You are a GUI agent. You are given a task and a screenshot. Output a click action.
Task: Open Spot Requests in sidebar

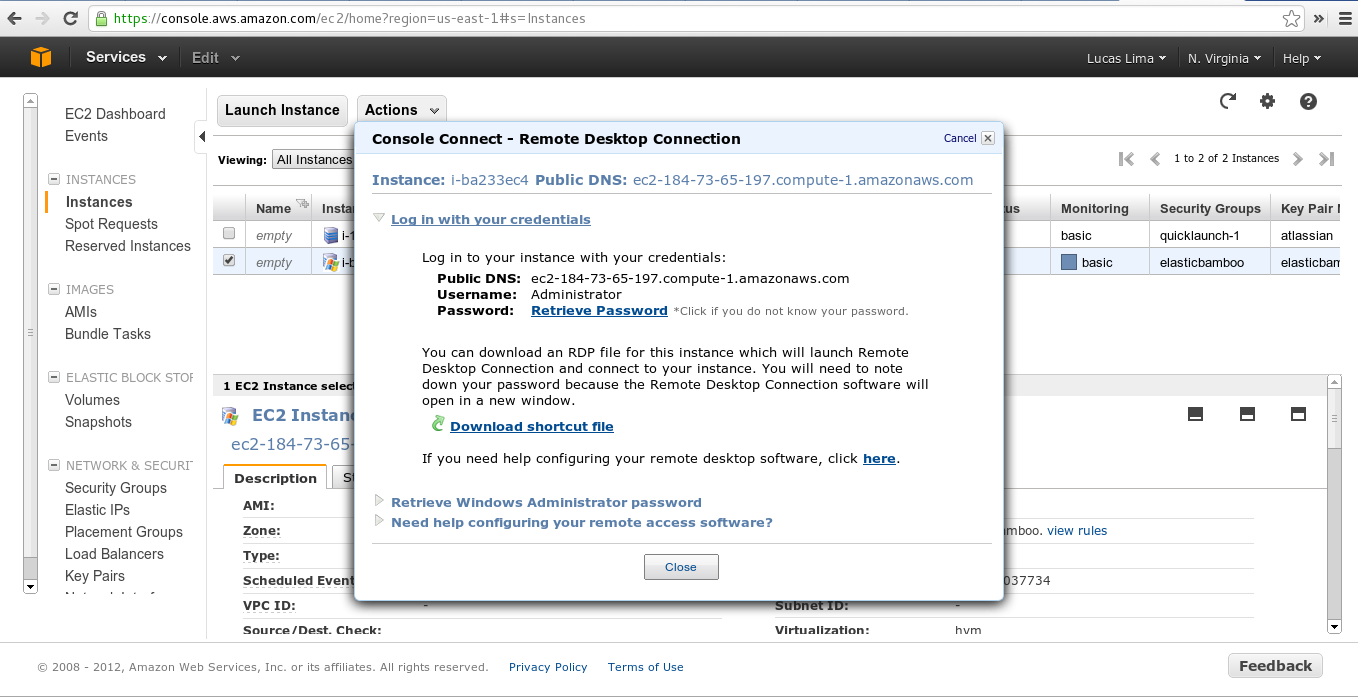111,224
